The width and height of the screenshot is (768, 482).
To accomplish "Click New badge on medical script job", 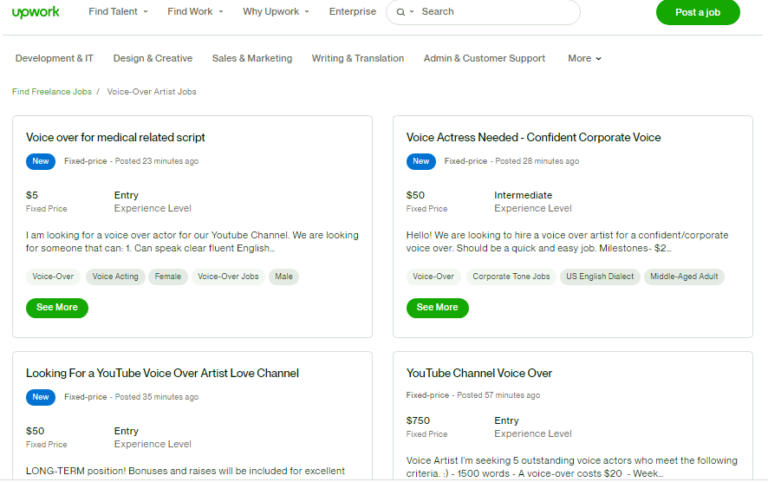I will pos(41,161).
